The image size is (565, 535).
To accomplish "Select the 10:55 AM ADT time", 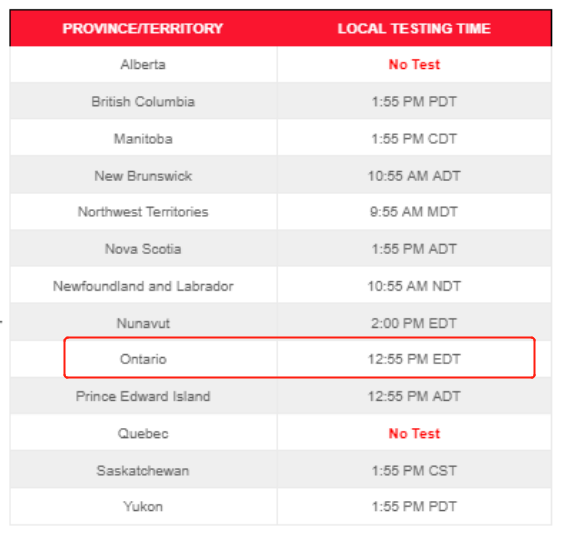I will (x=414, y=176).
